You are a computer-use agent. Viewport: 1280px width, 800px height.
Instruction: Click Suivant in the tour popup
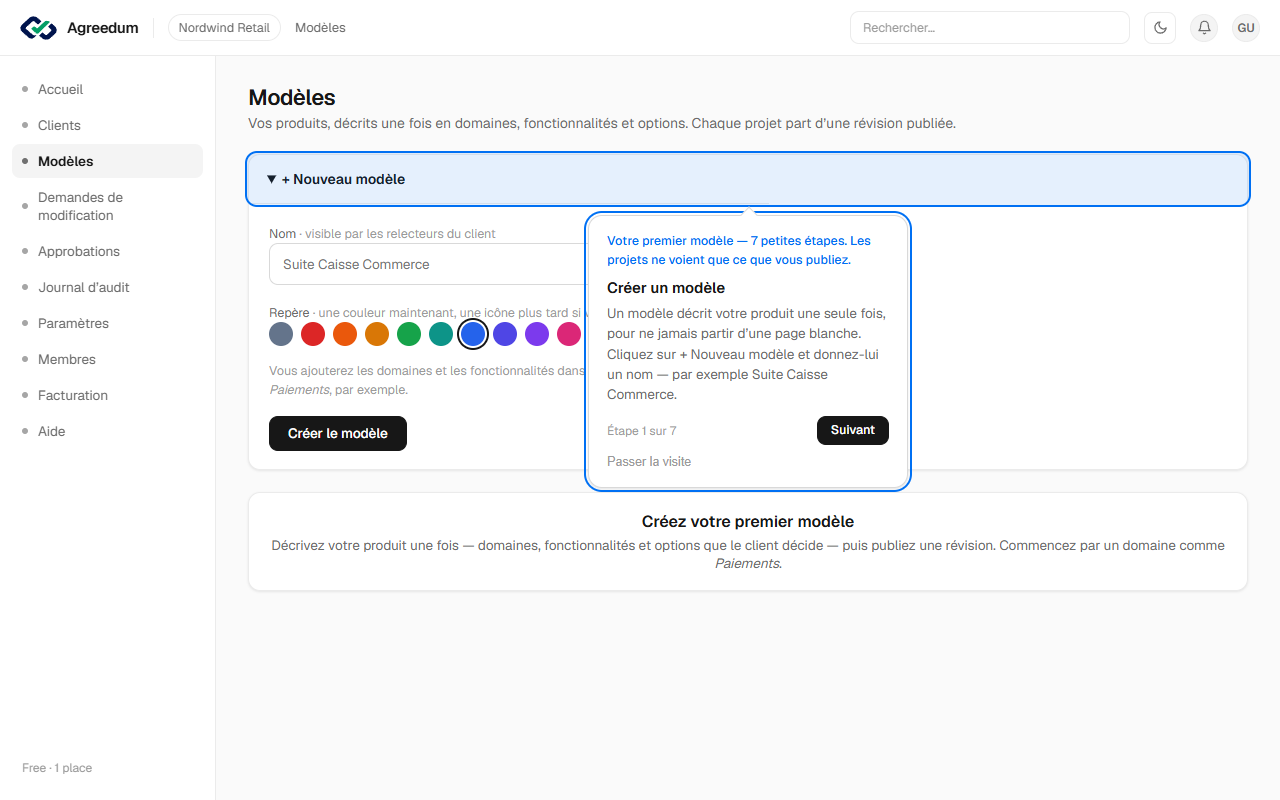[853, 430]
